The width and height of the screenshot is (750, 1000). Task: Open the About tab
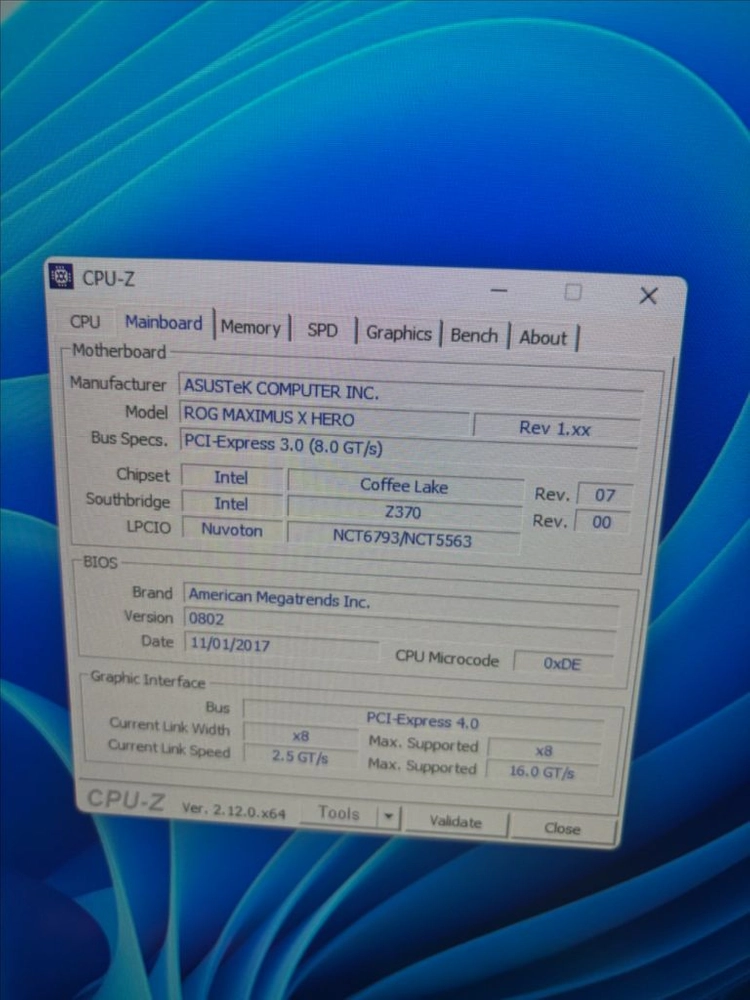[x=543, y=337]
